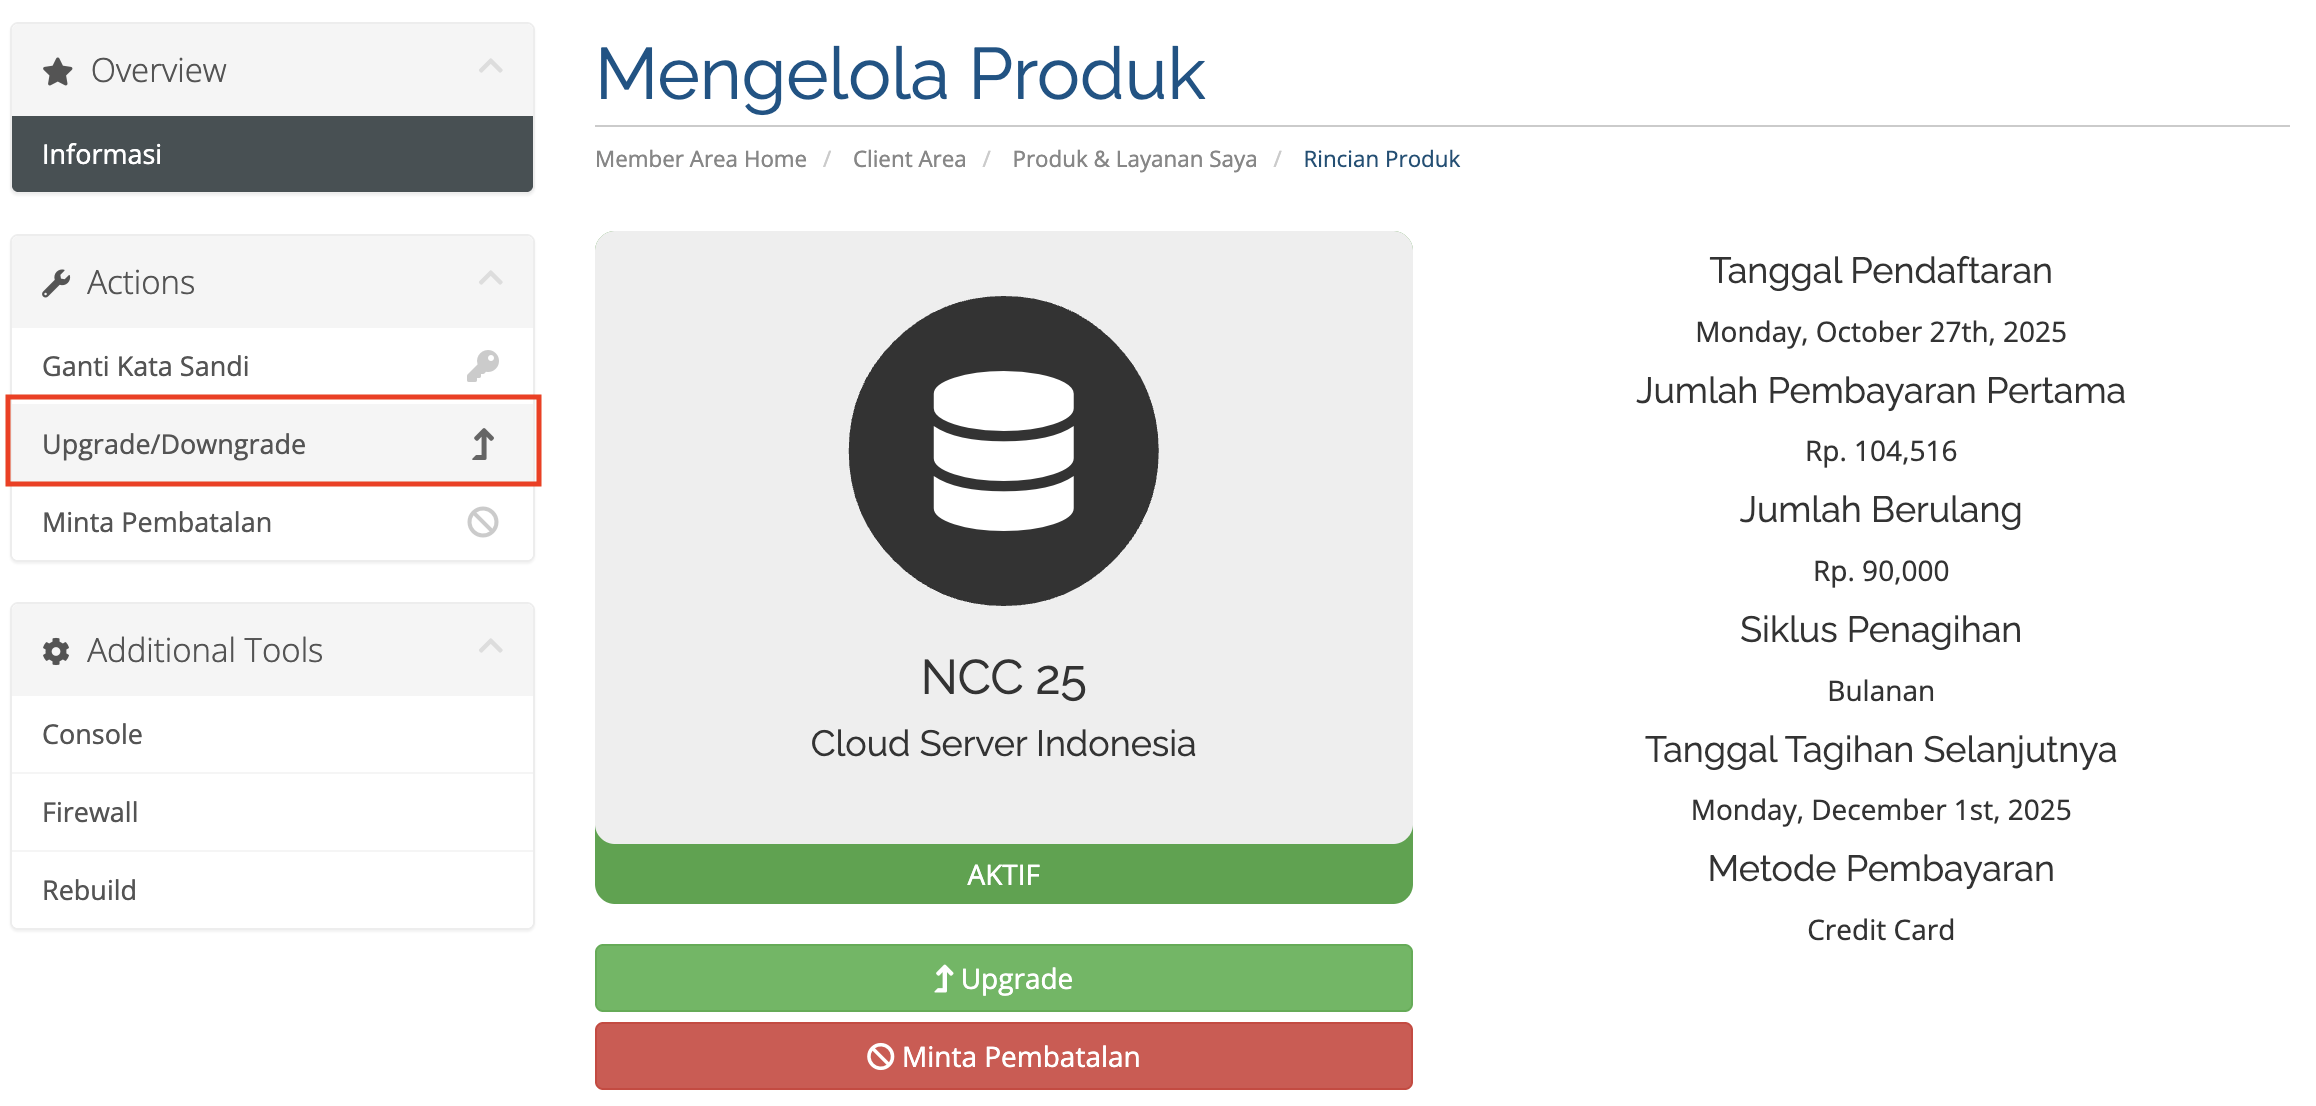Open Console from Additional Tools

[92, 734]
